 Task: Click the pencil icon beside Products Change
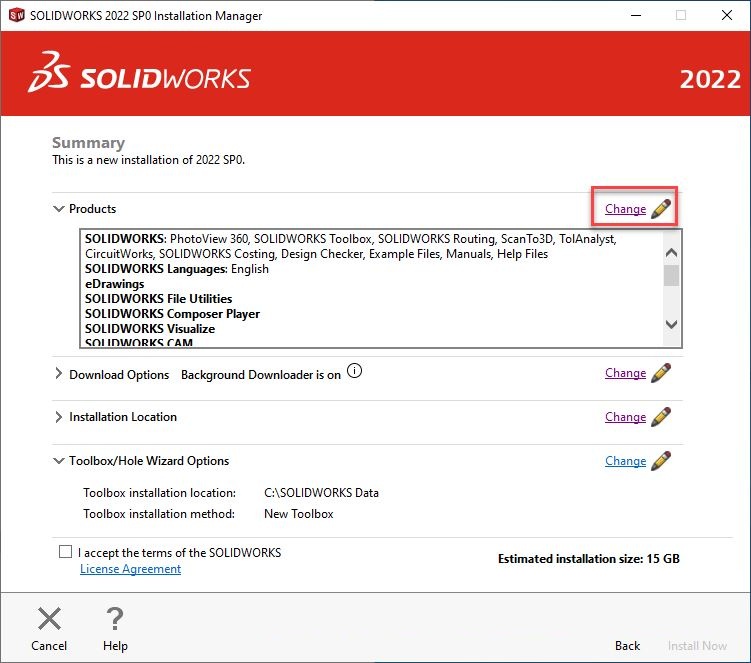point(661,209)
